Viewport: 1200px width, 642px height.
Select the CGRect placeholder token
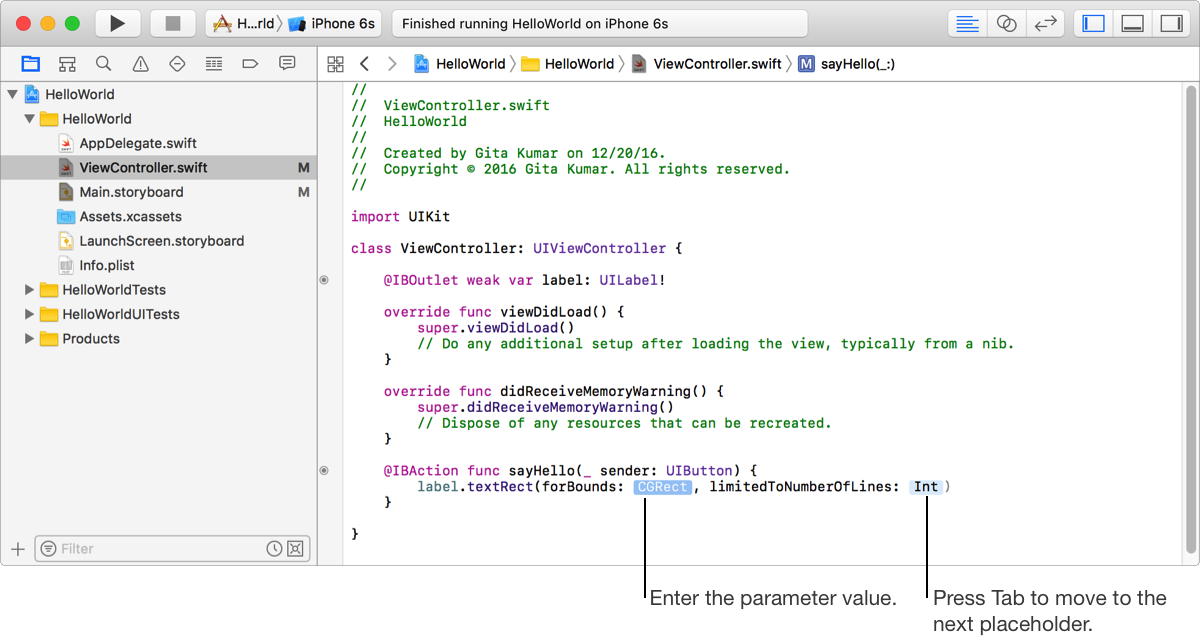tap(662, 487)
